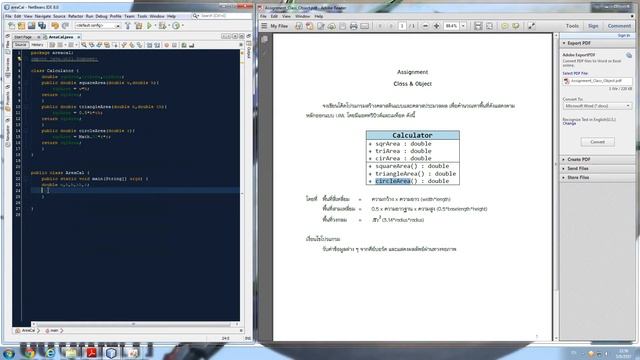This screenshot has height=360, width=640.
Task: Open Adobe Reader Window menu
Action: pos(302,16)
